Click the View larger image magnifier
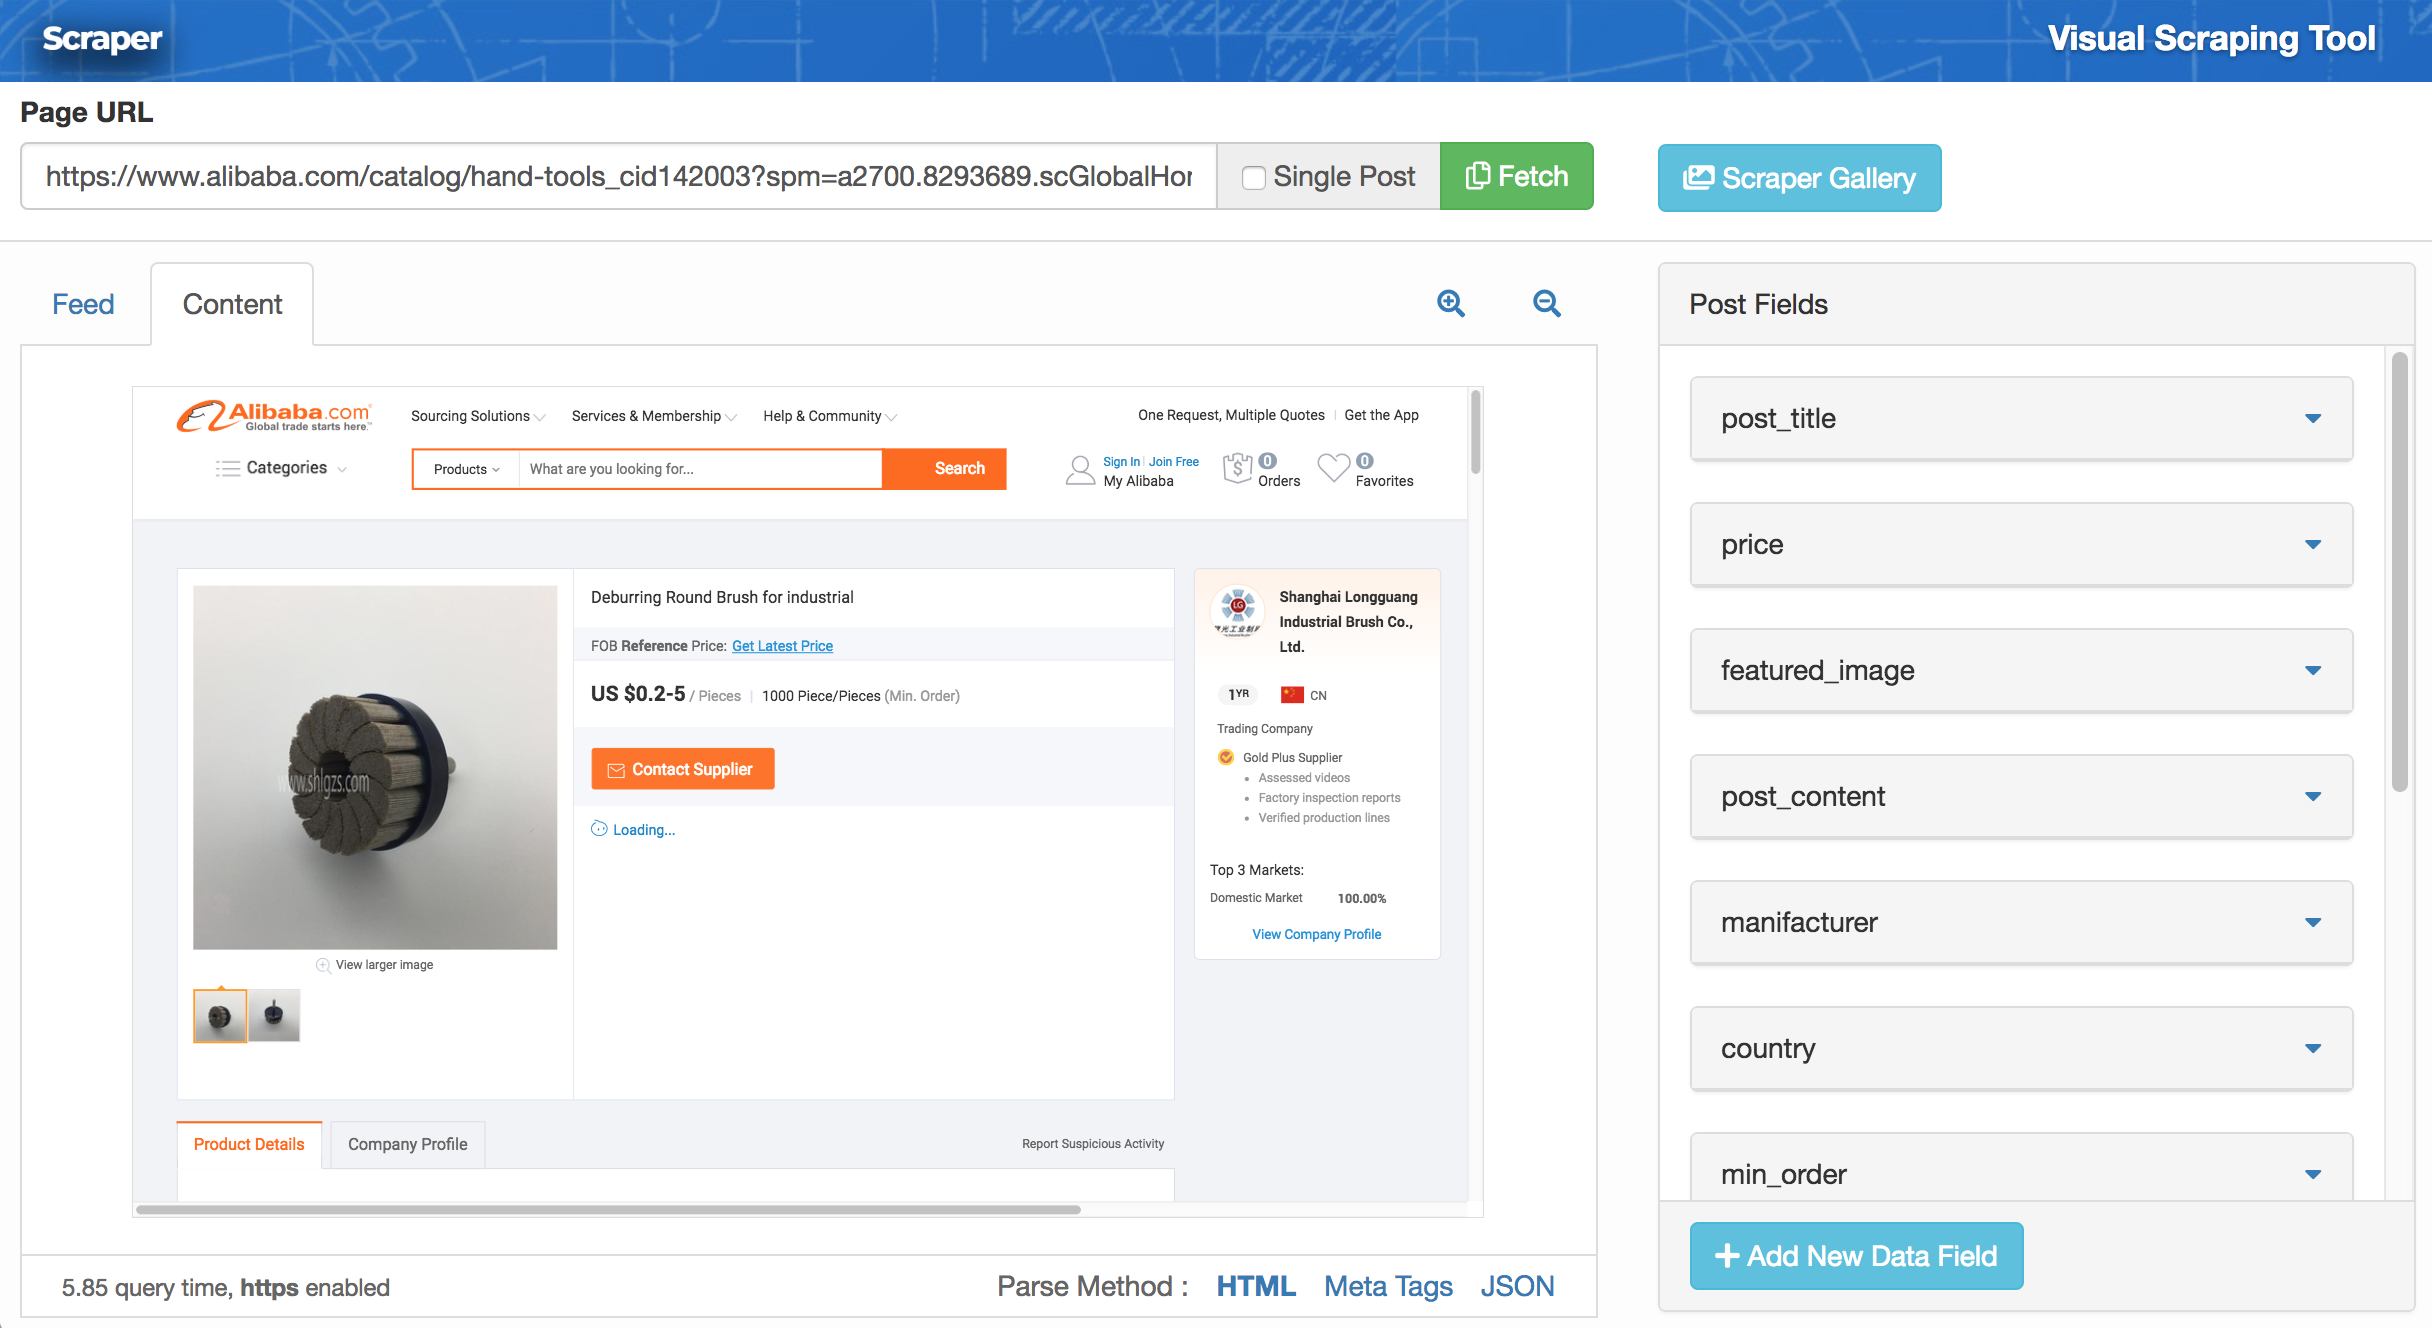 click(x=323, y=965)
